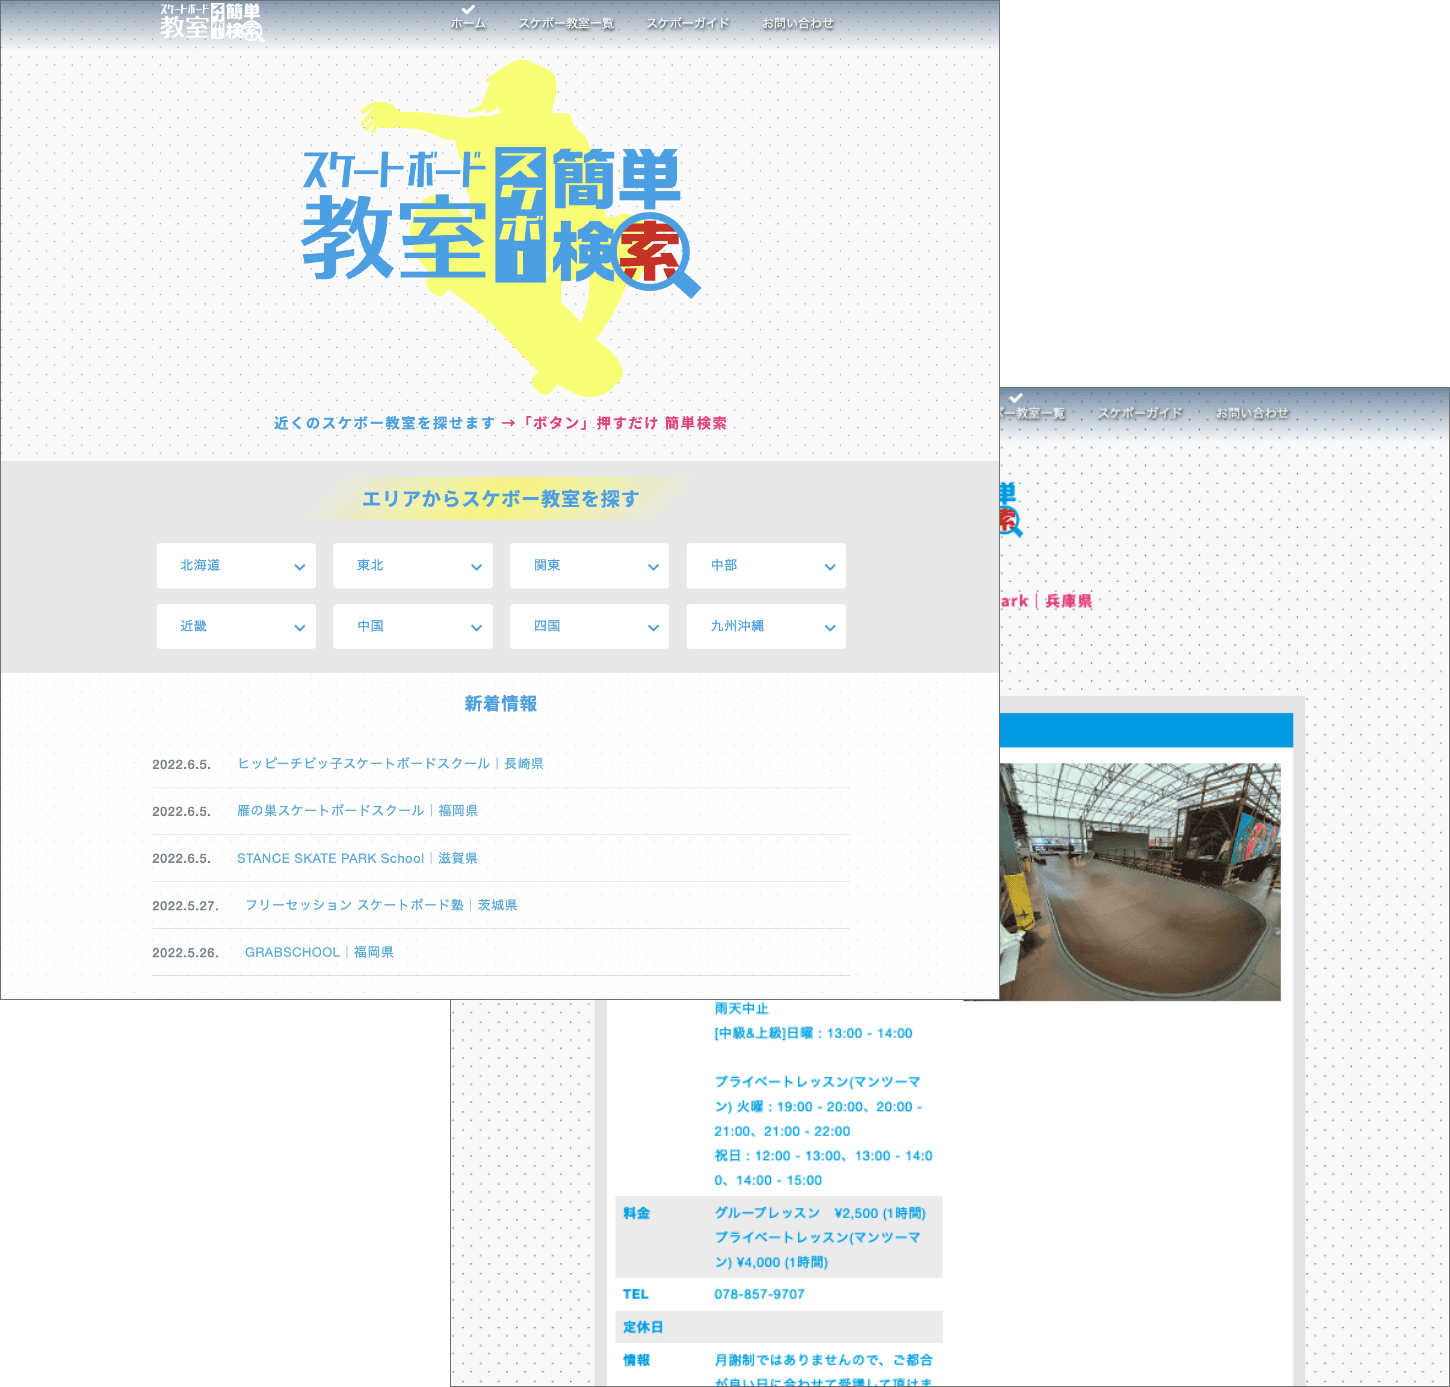Screen dimensions: 1450x1387
Task: Open the 雁の巣スケートボードスクール｜福岡県 news link
Action: coord(357,811)
